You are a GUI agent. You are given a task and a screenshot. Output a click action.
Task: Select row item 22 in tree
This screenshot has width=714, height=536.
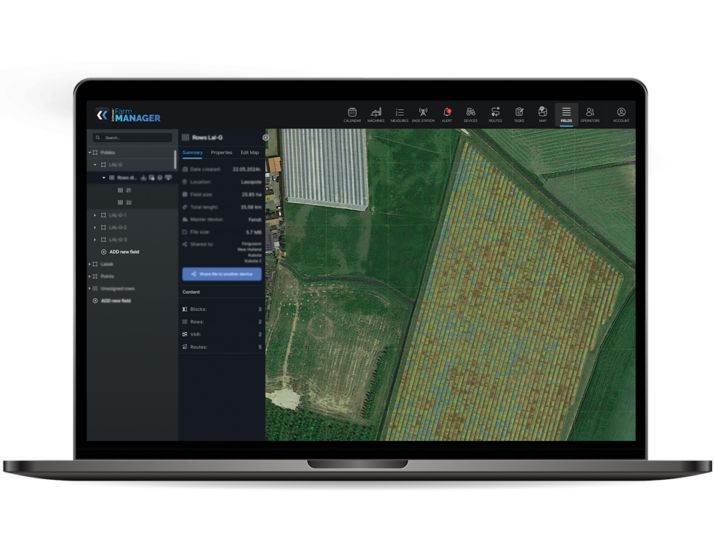(125, 202)
